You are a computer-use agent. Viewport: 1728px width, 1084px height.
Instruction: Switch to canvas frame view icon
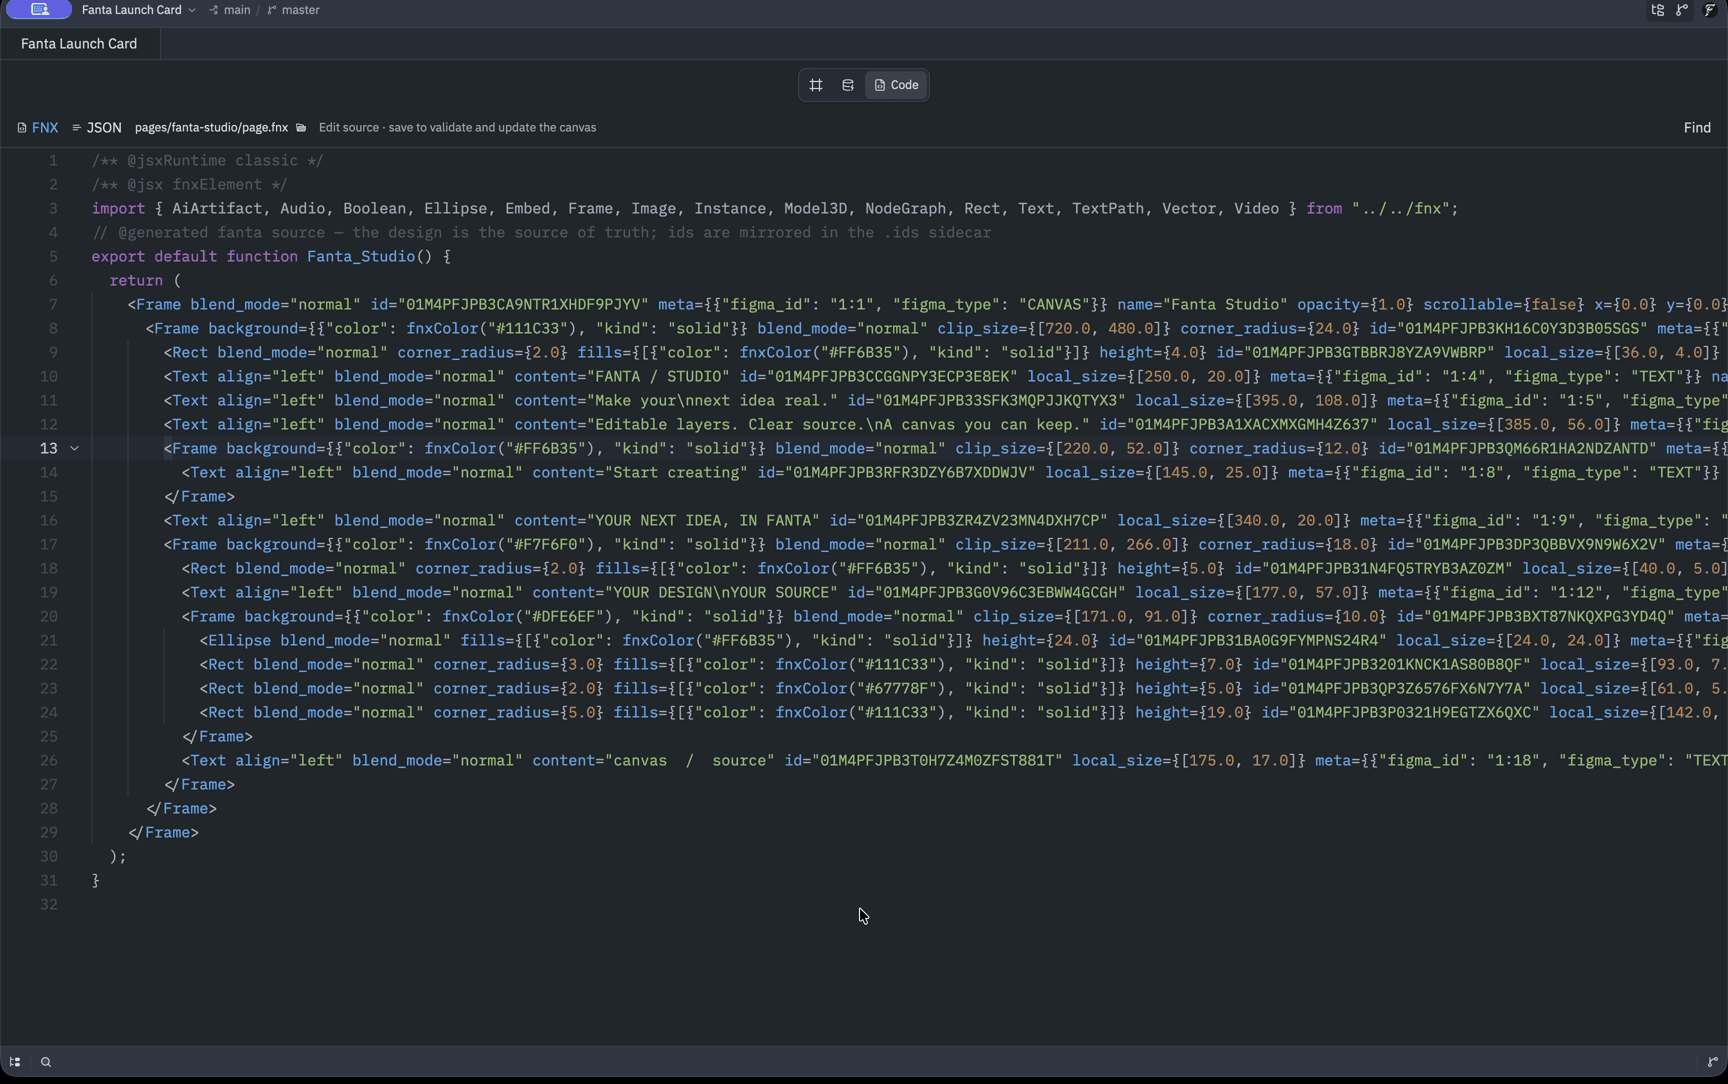816,85
